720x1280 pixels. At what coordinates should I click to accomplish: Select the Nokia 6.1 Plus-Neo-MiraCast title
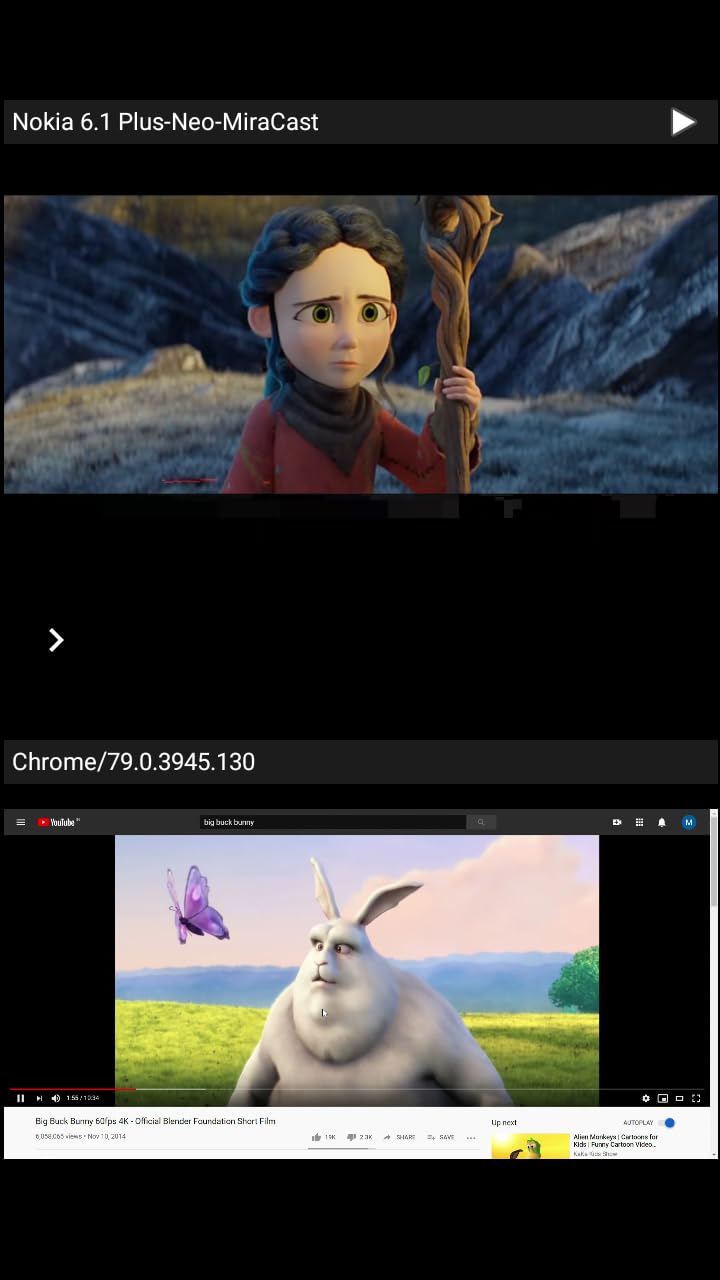coord(165,122)
